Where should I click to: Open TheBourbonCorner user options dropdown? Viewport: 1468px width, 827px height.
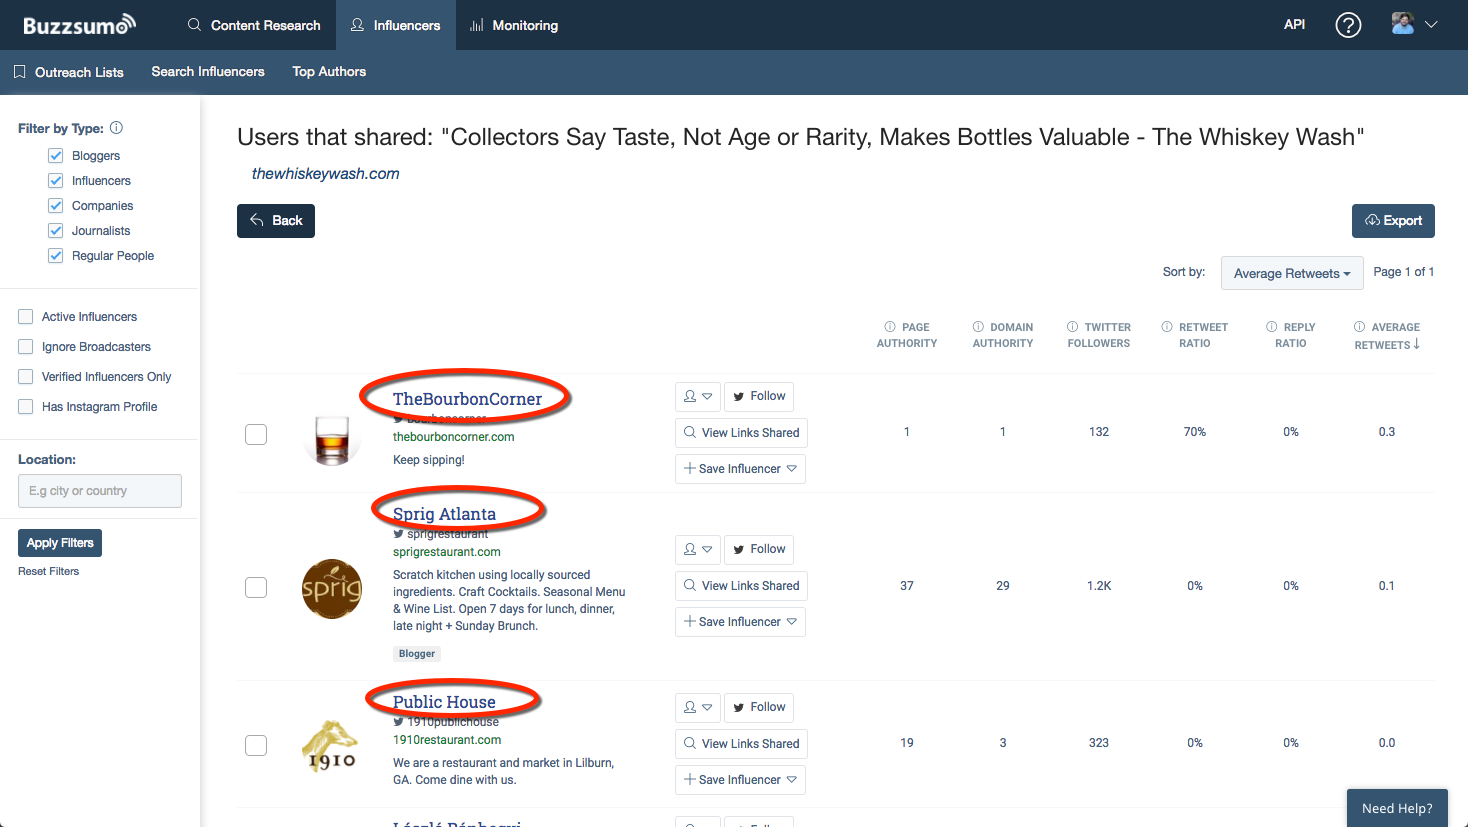pyautogui.click(x=698, y=397)
